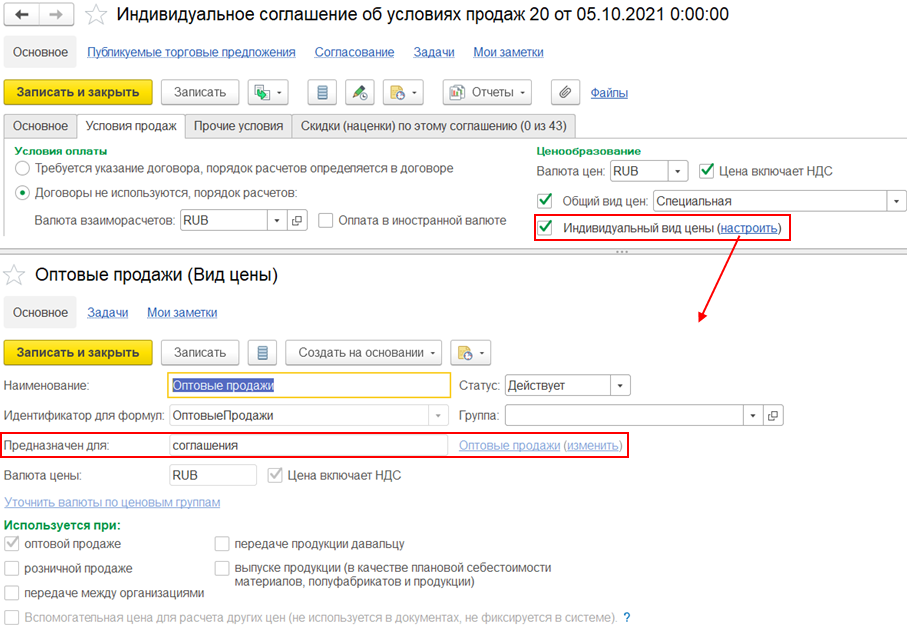Click the open button next to Валюта взаиморасчетов
The width and height of the screenshot is (907, 632).
click(x=296, y=220)
